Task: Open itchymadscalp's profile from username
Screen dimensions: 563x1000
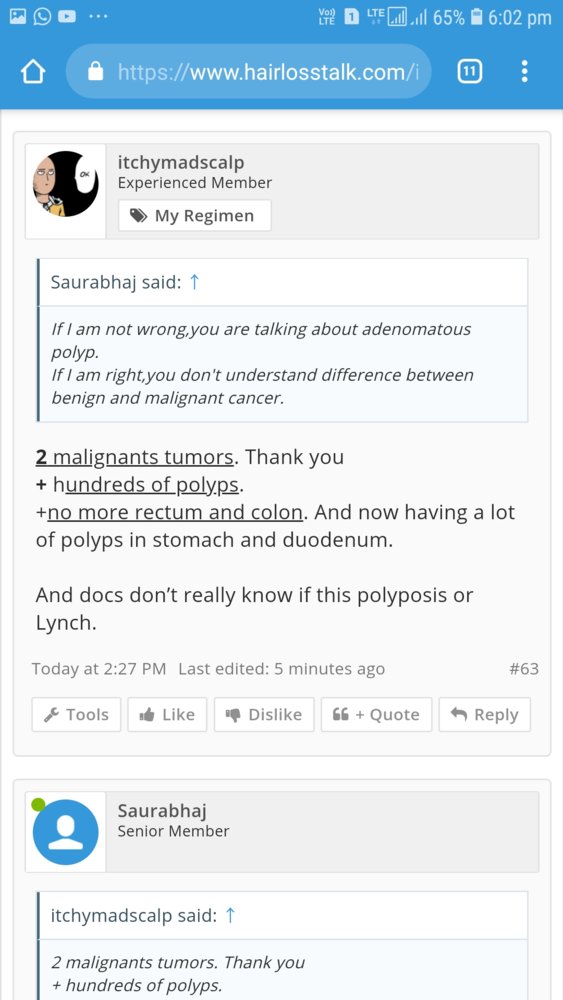Action: coord(180,163)
